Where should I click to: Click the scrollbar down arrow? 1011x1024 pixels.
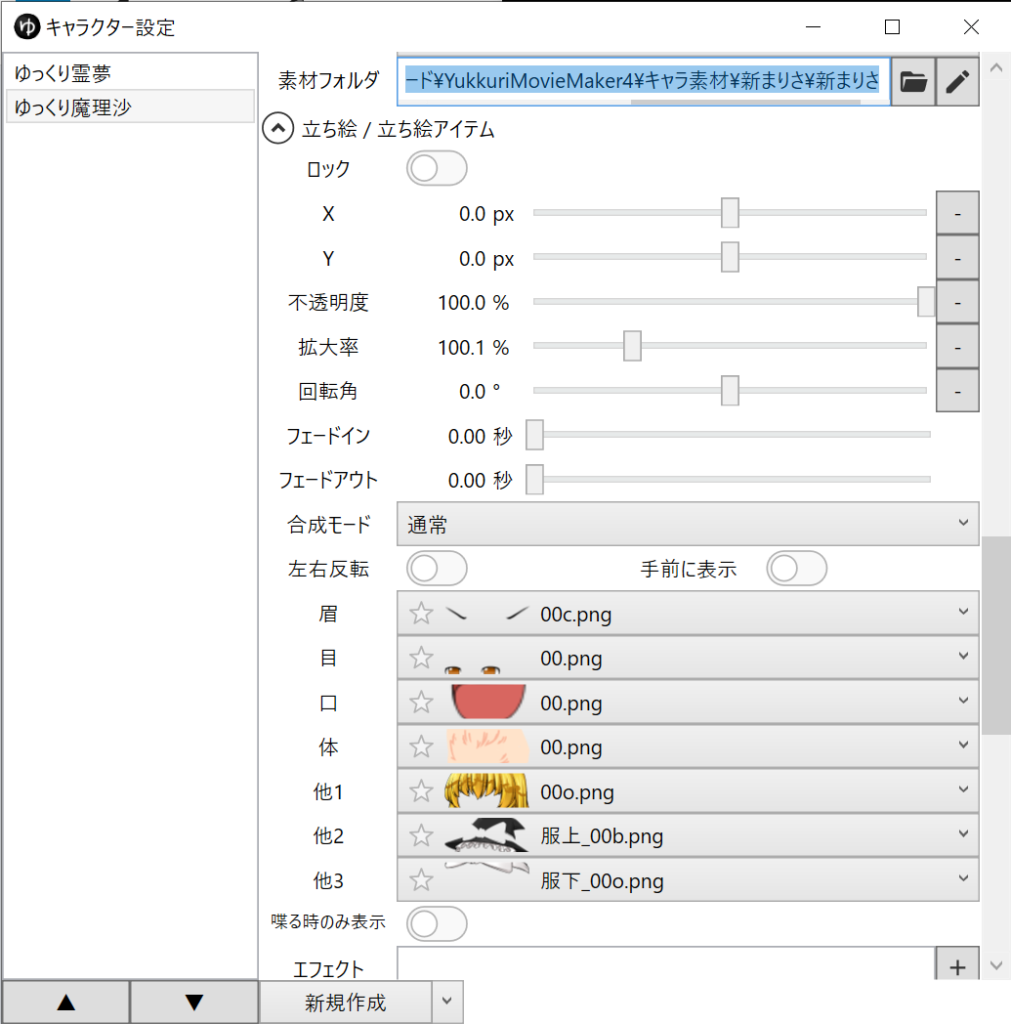(996, 965)
